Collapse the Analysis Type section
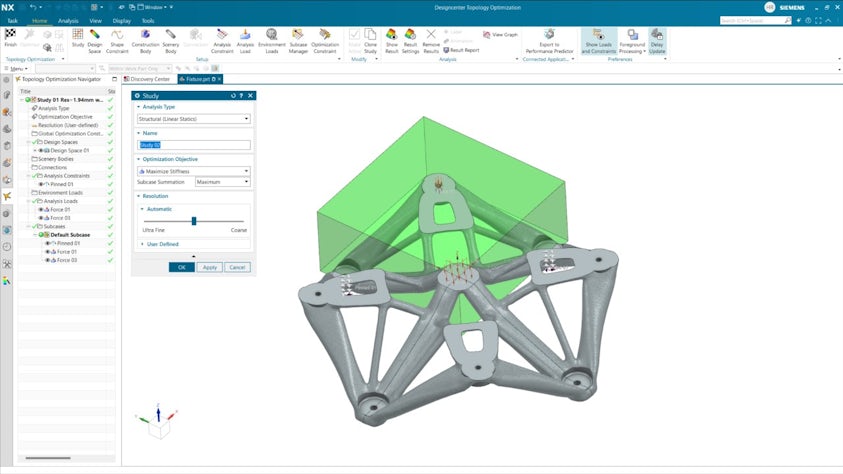 139,107
